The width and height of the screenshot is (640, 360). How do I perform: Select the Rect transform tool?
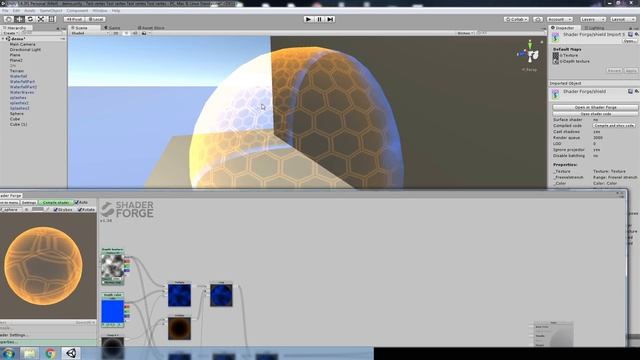click(x=51, y=19)
